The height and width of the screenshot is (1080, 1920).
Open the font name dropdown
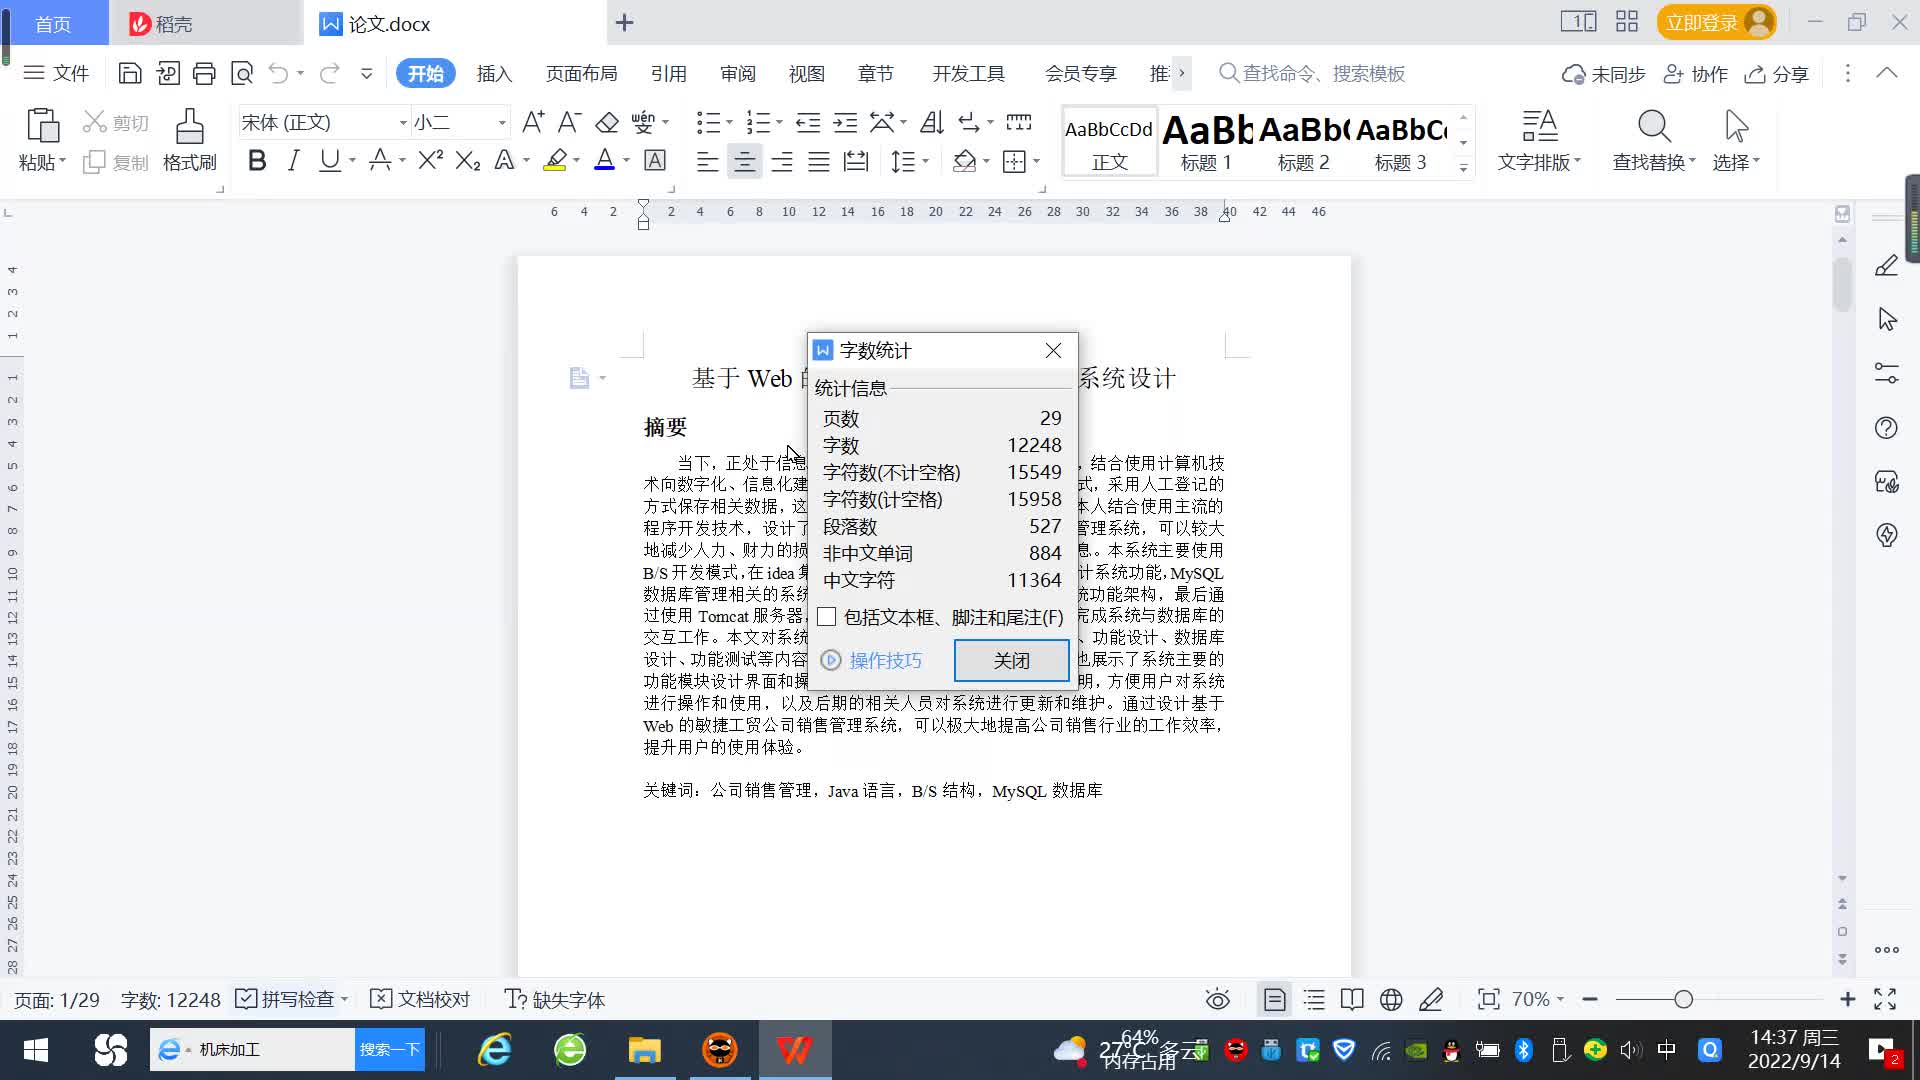[x=403, y=123]
